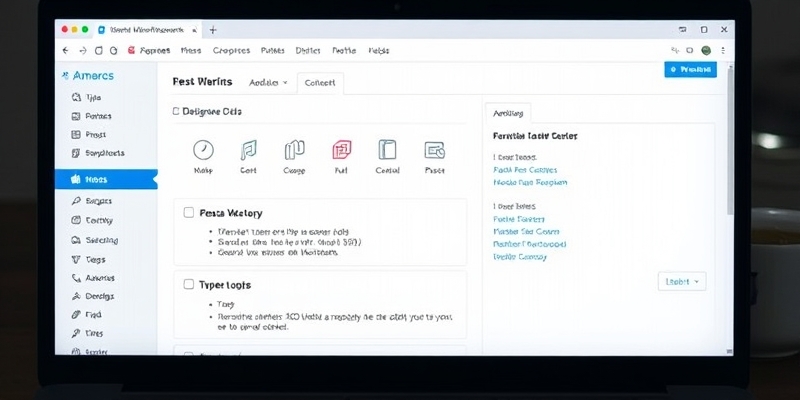Screen dimensions: 800x400
Task: Open the Fiebls toolbar menu item
Action: [379, 51]
